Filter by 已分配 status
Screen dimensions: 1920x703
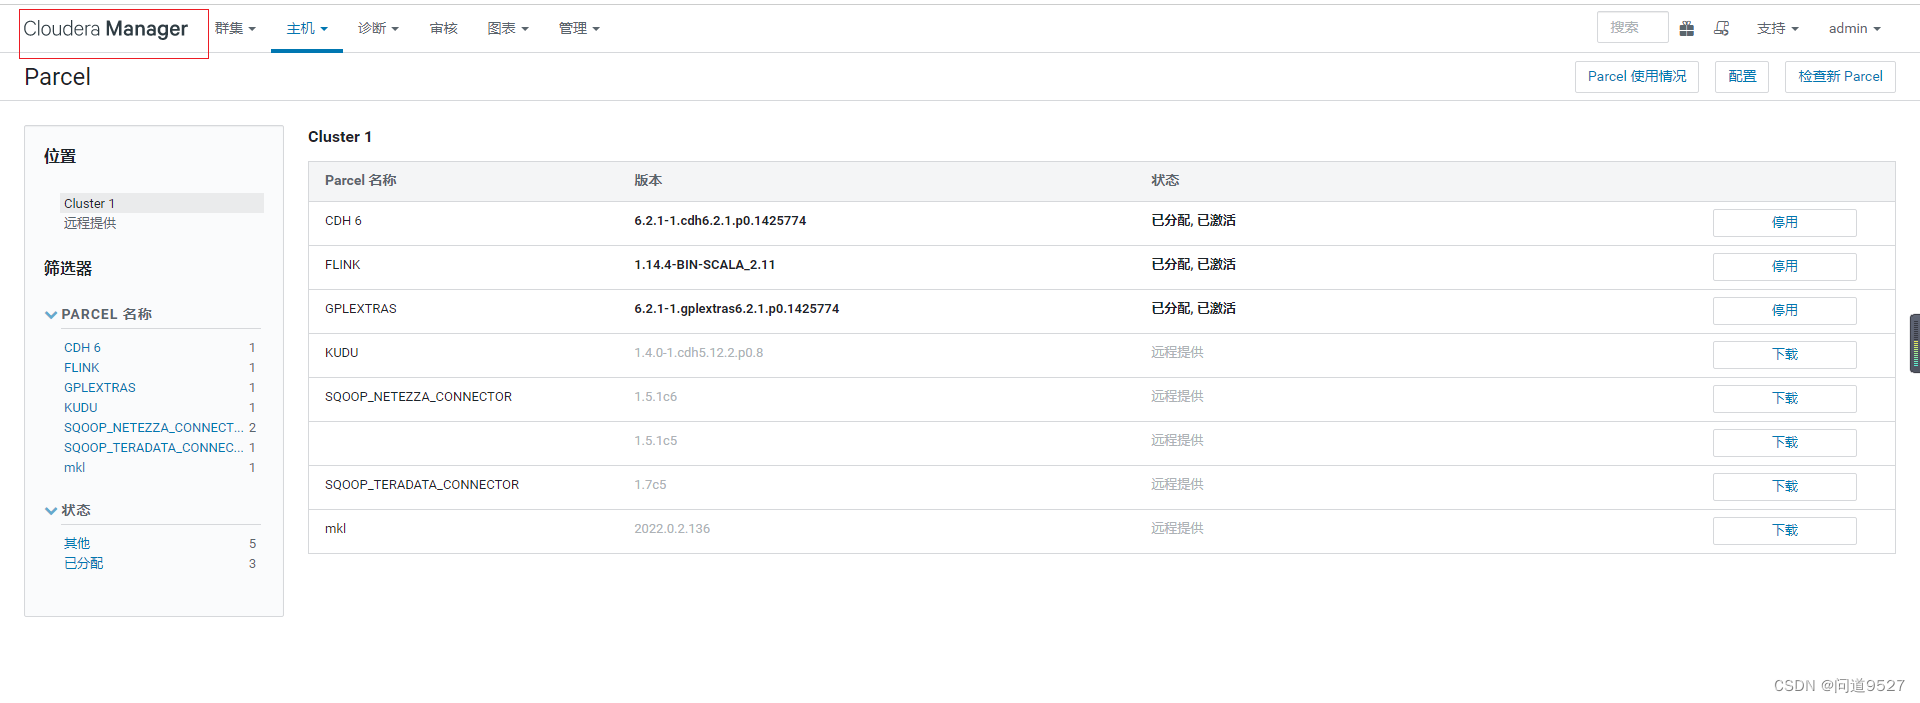84,564
